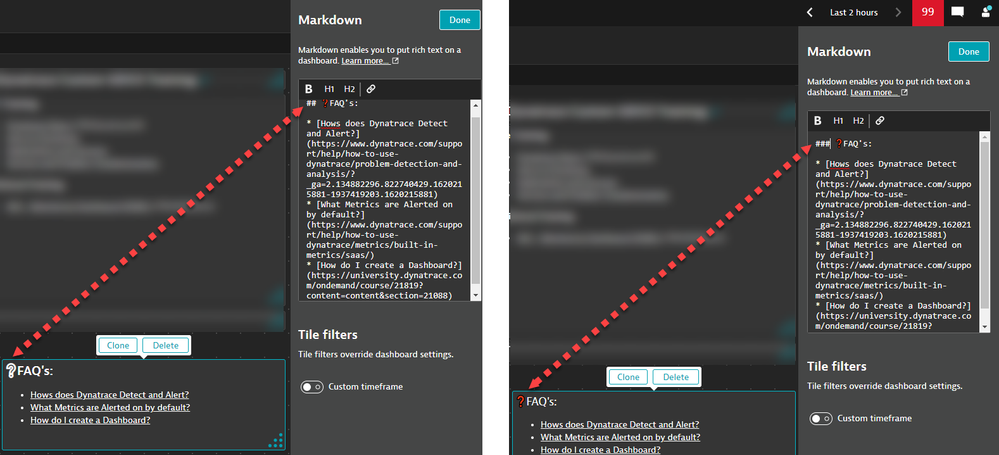
Task: Click the '### ❓FAQ's:' line in right editor
Action: (x=844, y=144)
